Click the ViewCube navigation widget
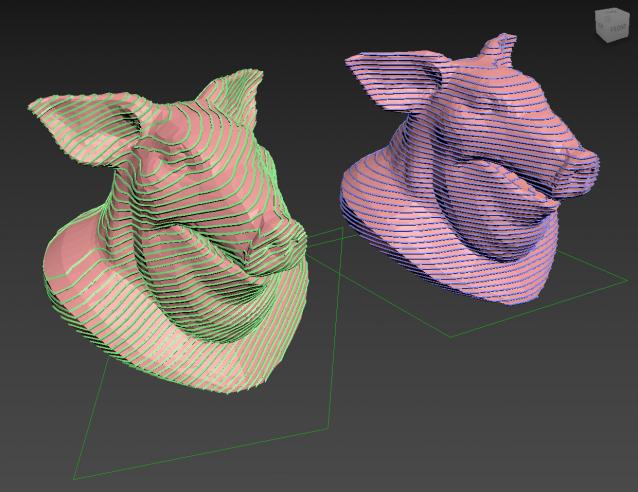This screenshot has width=638, height=492. (x=613, y=25)
